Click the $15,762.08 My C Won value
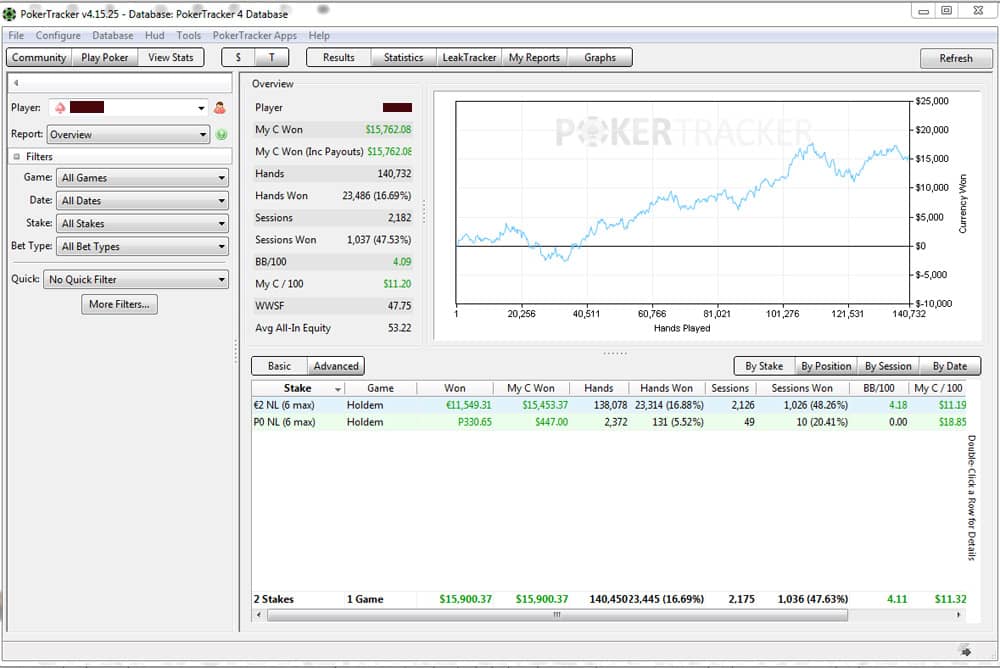 (x=388, y=130)
